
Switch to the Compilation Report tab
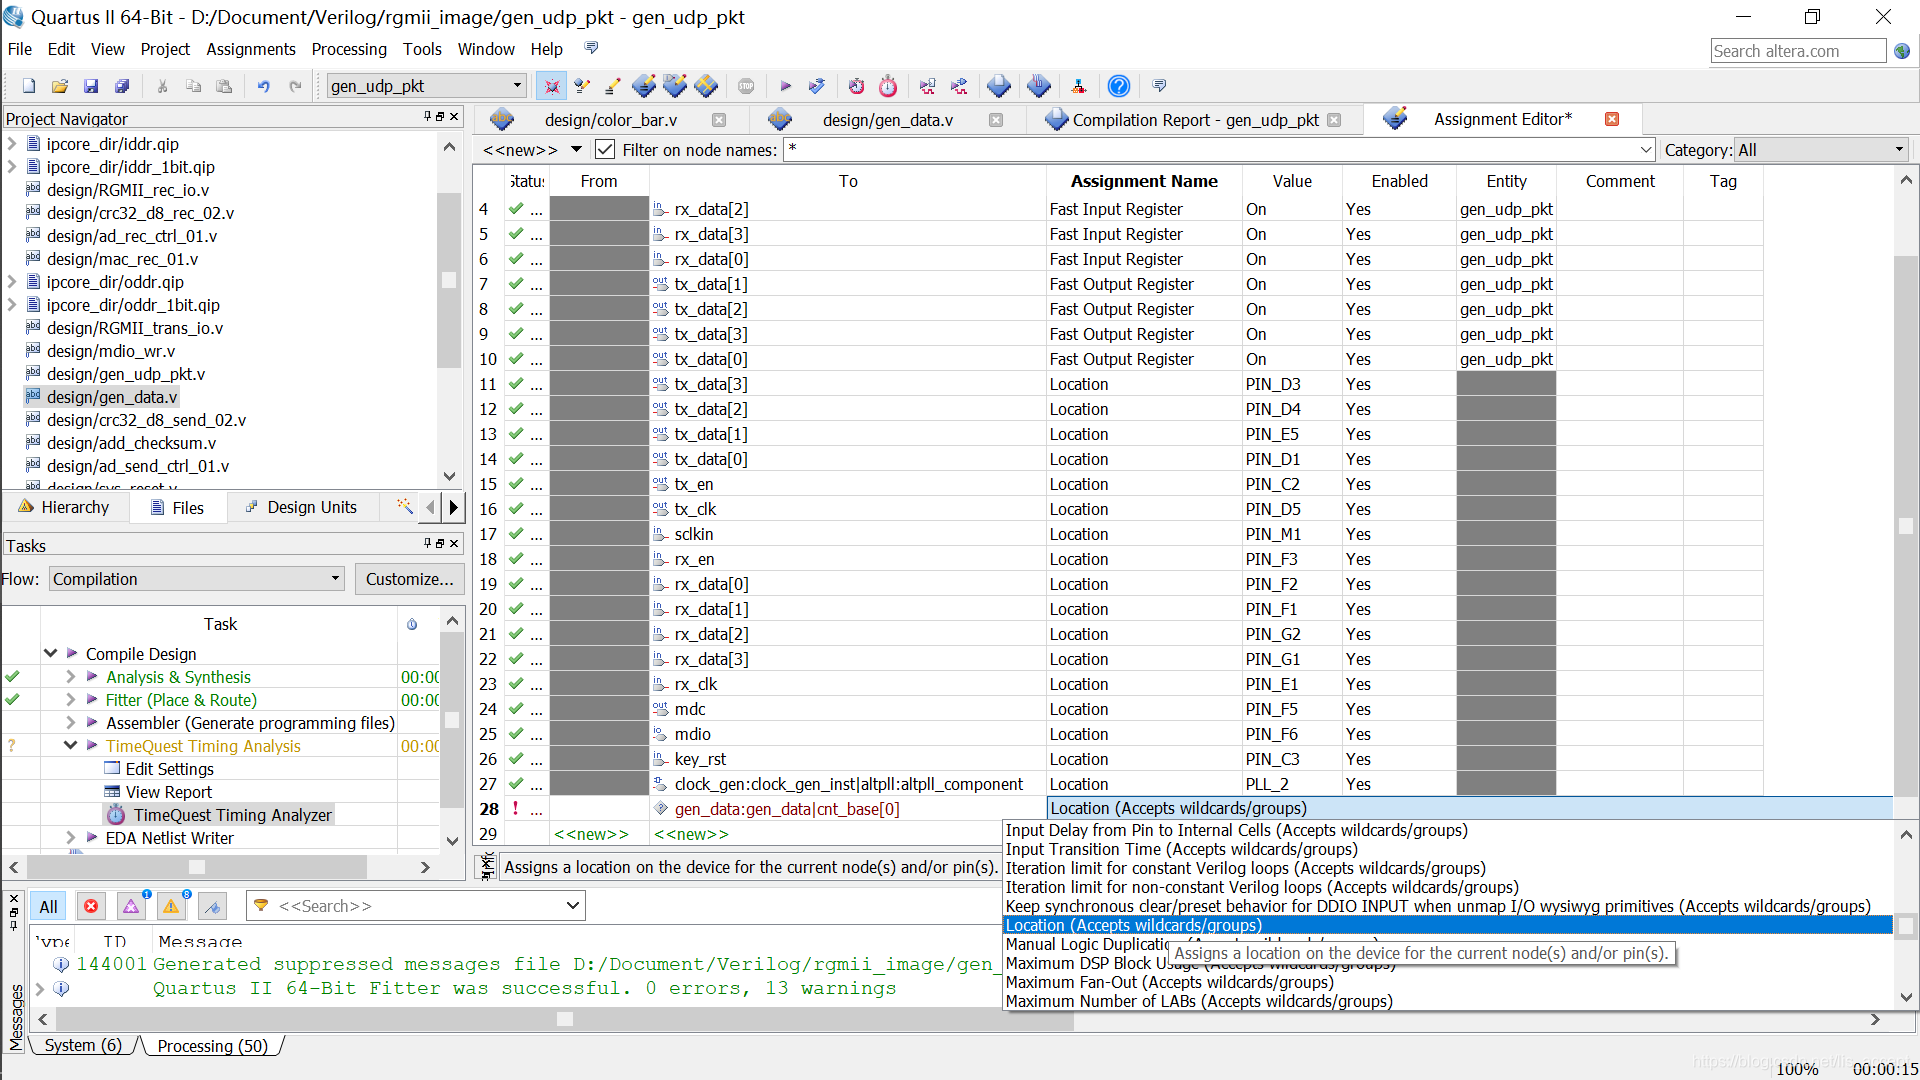[x=1195, y=120]
